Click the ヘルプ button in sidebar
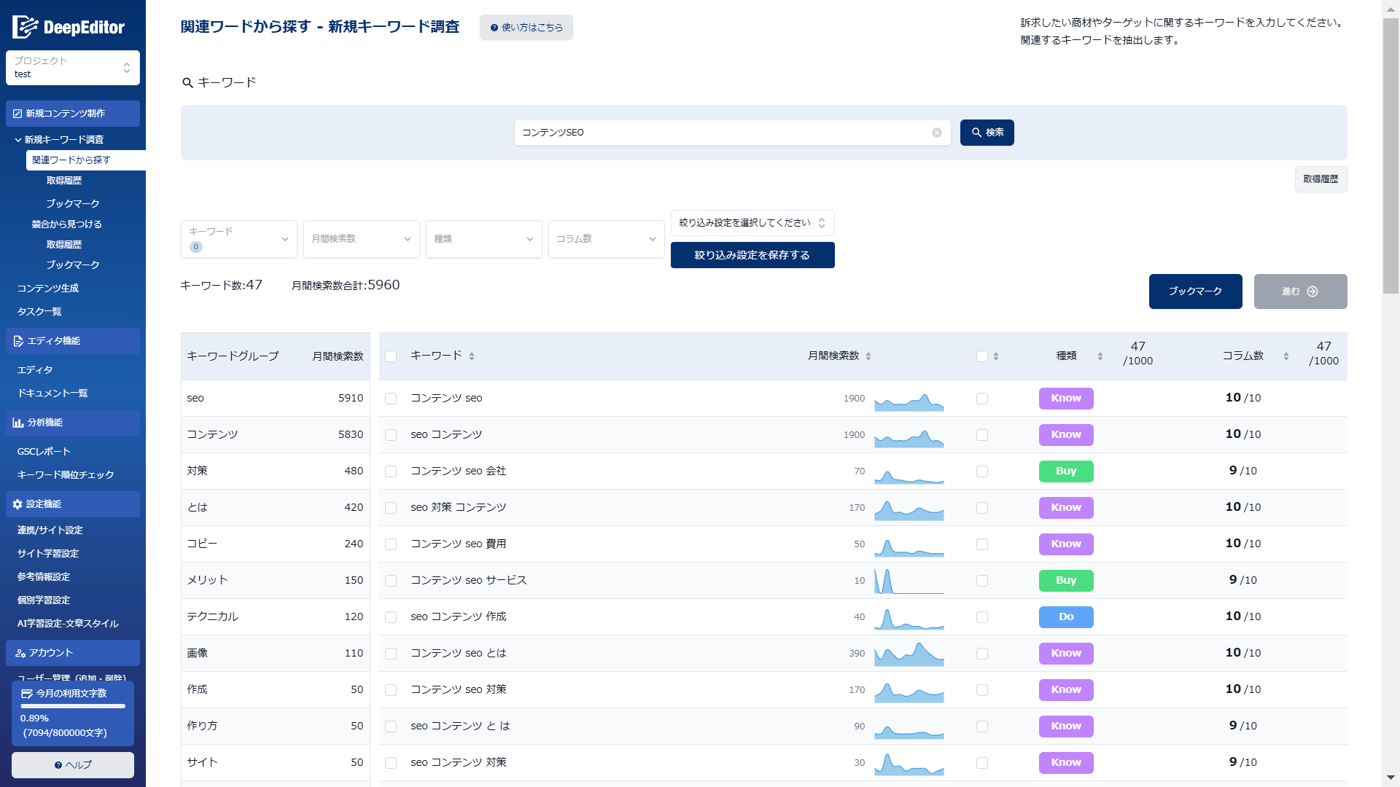 pos(73,765)
